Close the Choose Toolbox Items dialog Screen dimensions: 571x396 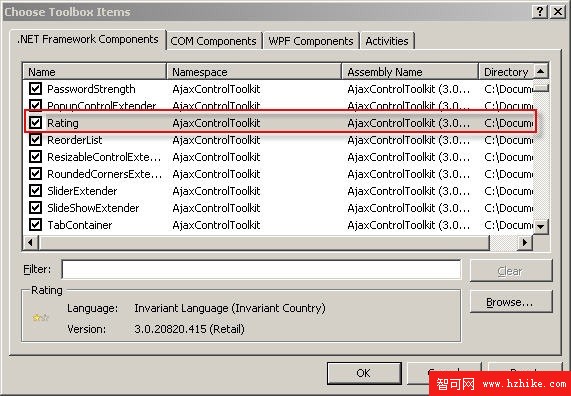[558, 12]
